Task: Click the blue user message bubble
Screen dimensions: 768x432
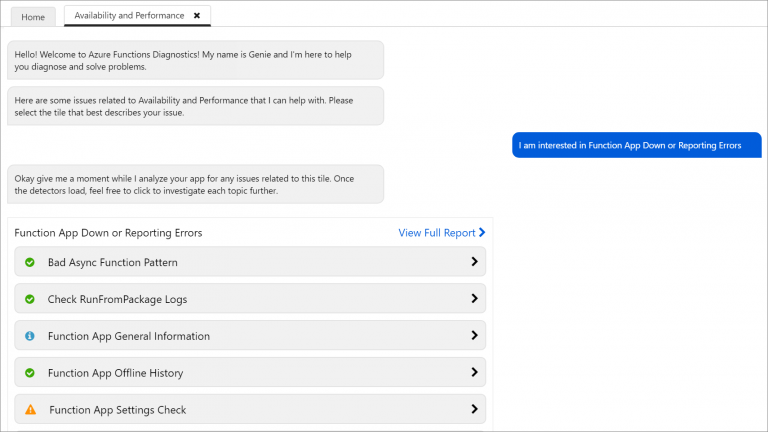Action: click(x=636, y=145)
